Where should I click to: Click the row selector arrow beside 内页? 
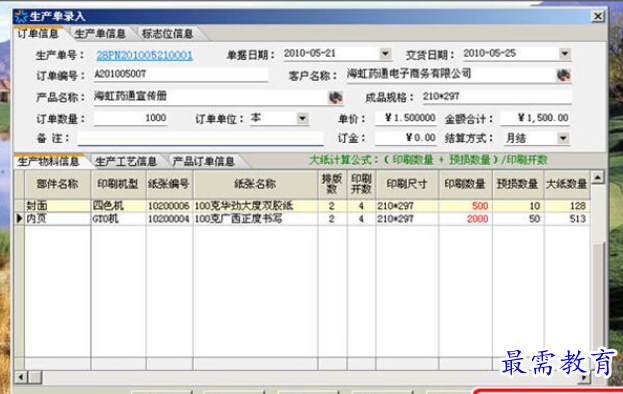point(19,218)
